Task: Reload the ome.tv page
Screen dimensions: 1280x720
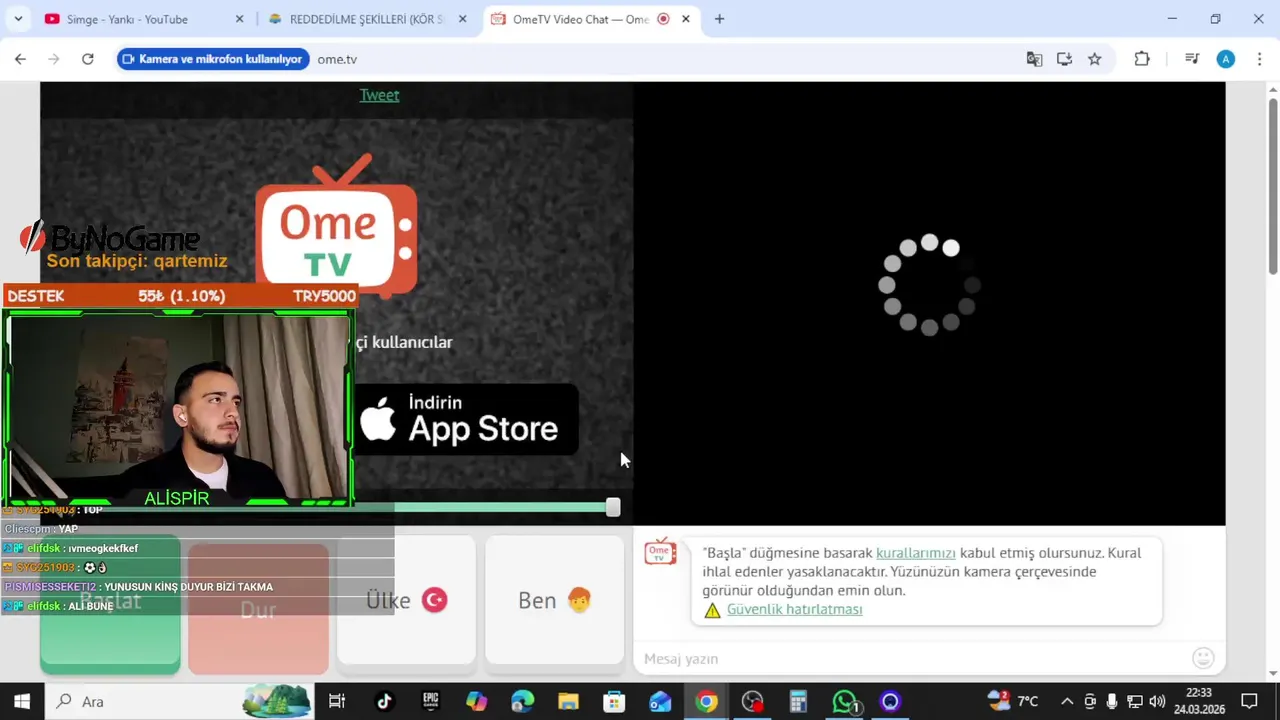Action: click(x=88, y=59)
